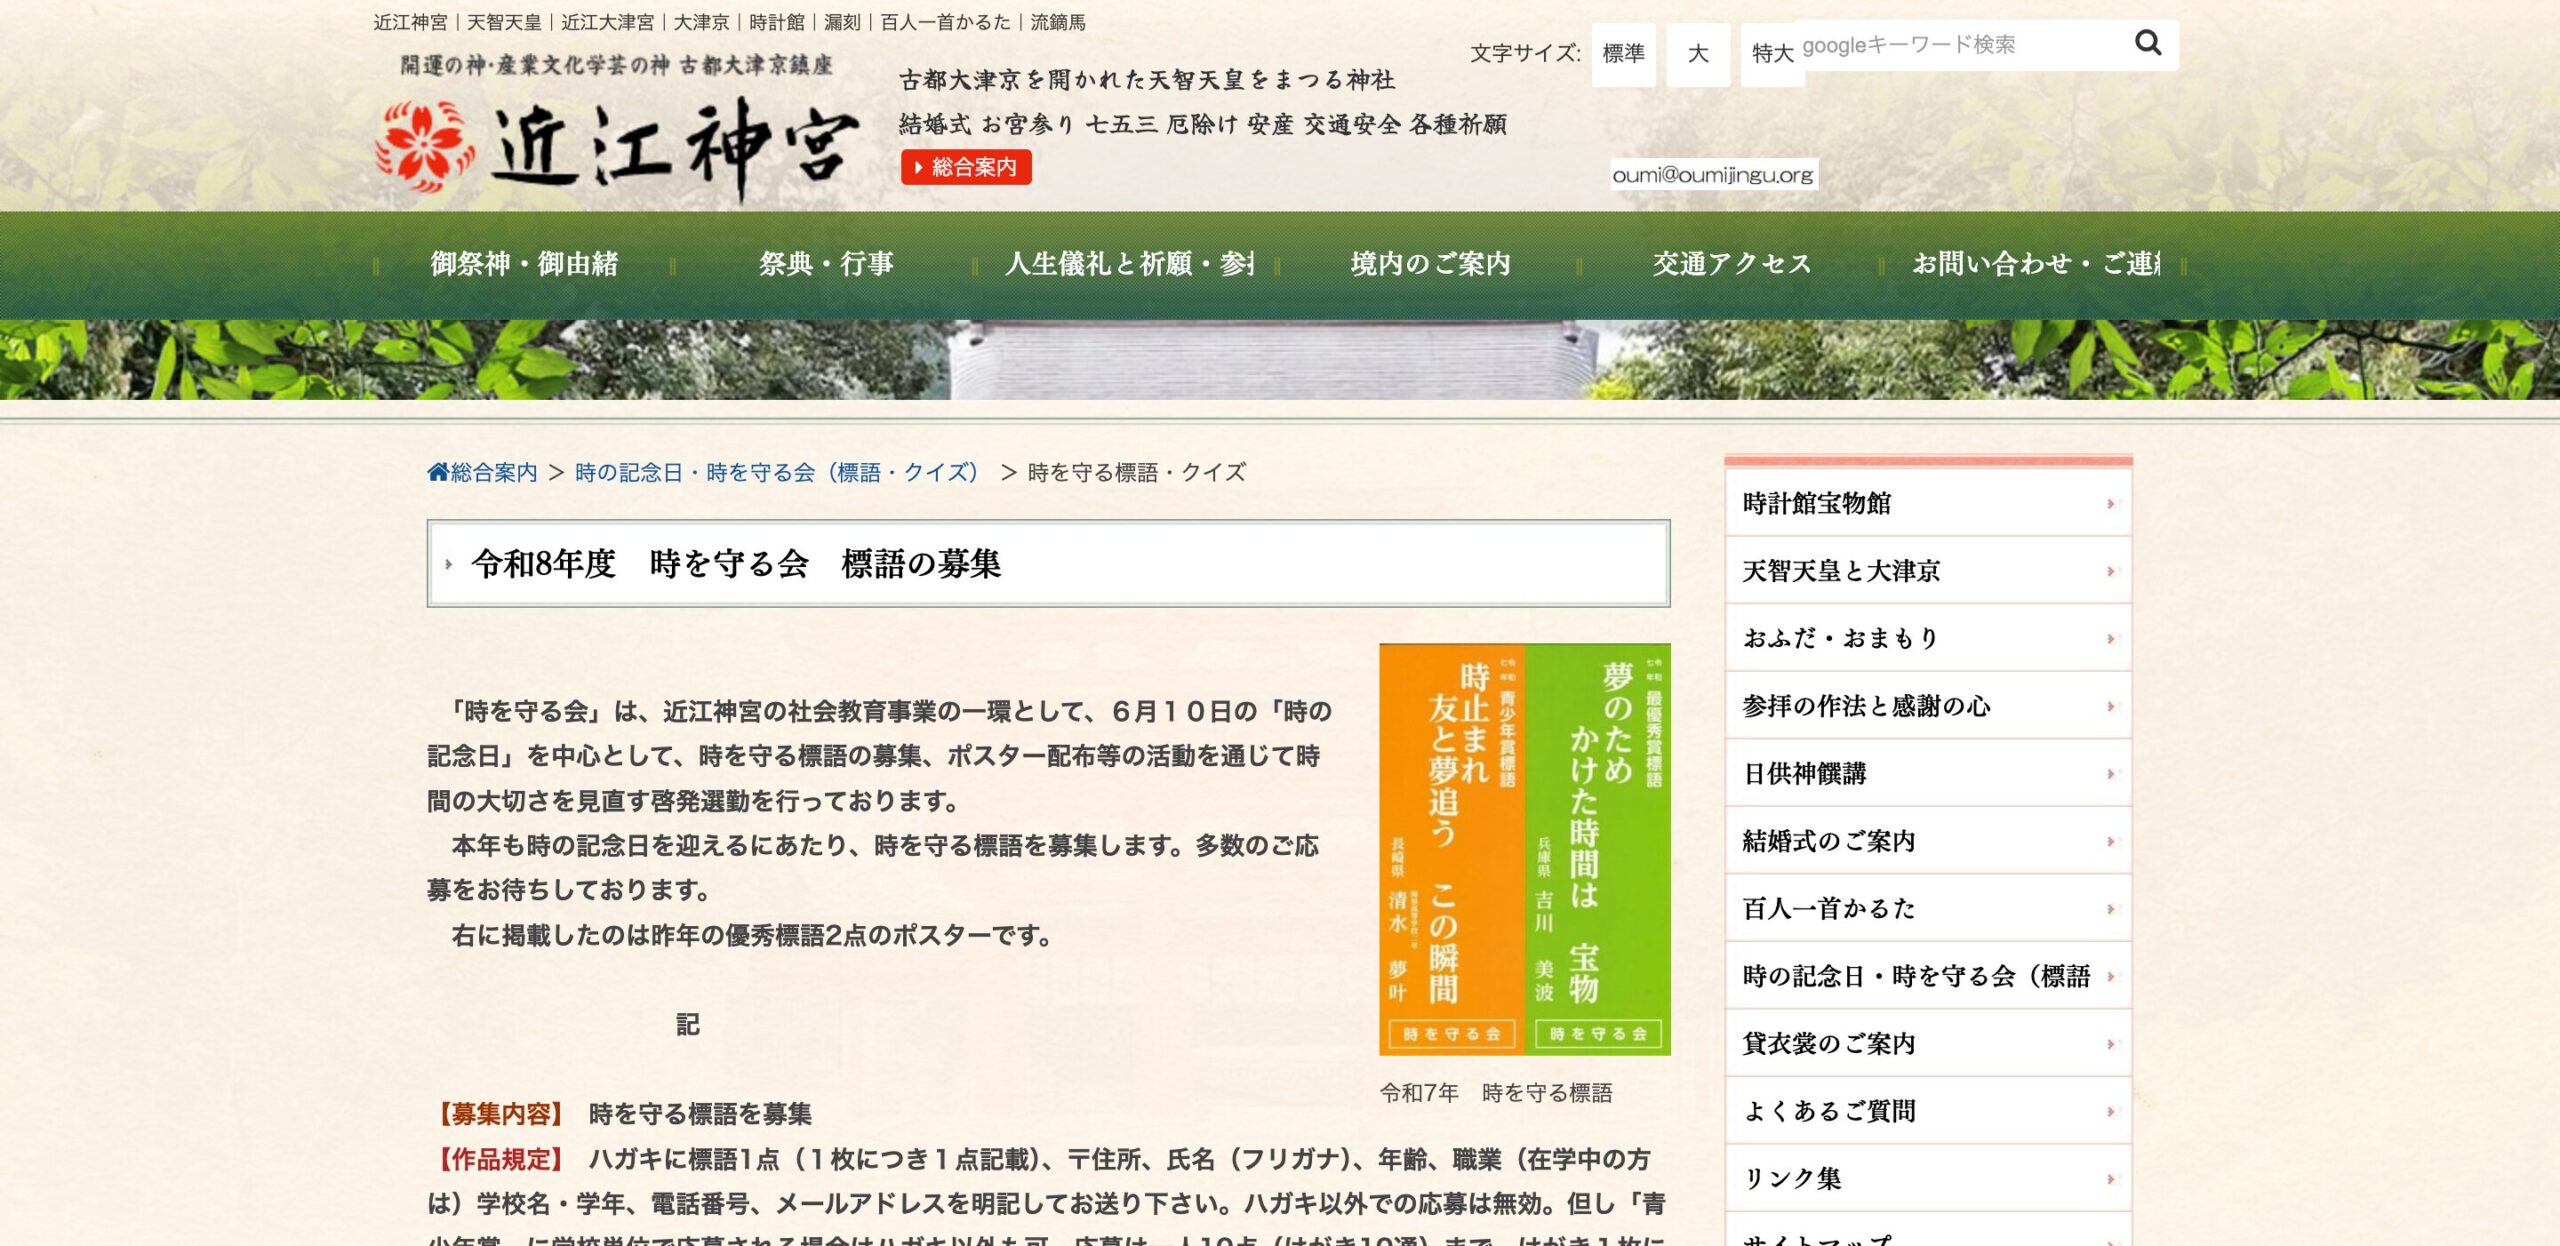The height and width of the screenshot is (1246, 2560).
Task: Focus the google keyword search field
Action: pos(1960,45)
